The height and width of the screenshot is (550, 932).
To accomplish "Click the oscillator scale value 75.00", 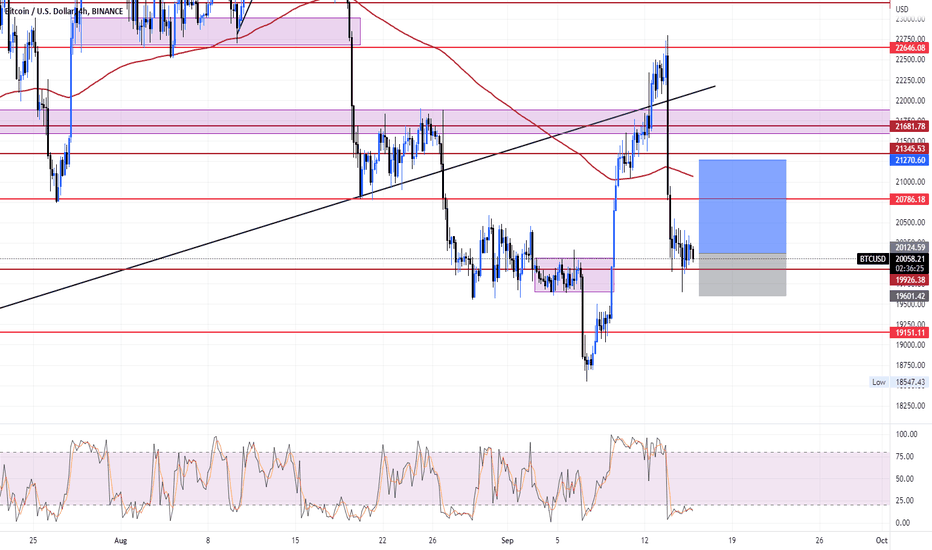I will (906, 457).
